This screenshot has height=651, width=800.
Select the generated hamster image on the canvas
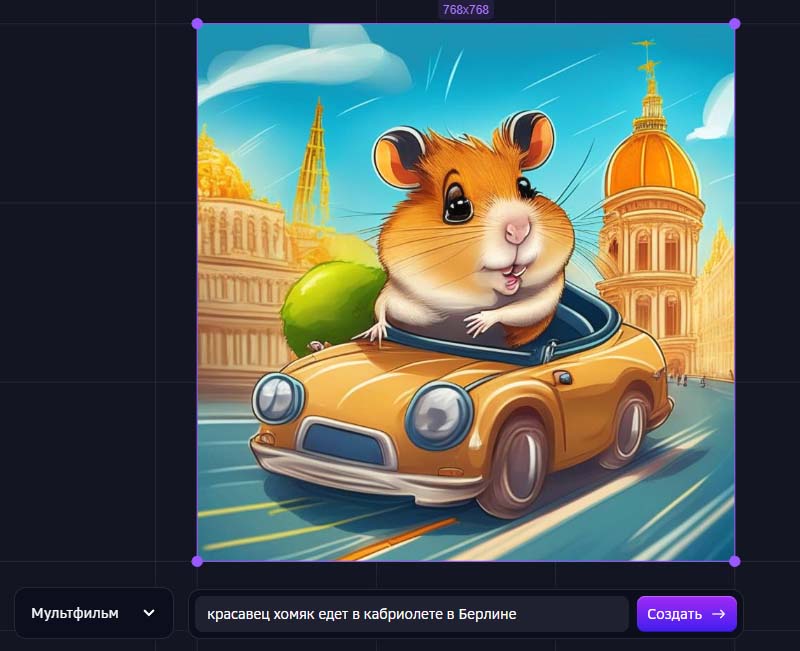(466, 292)
